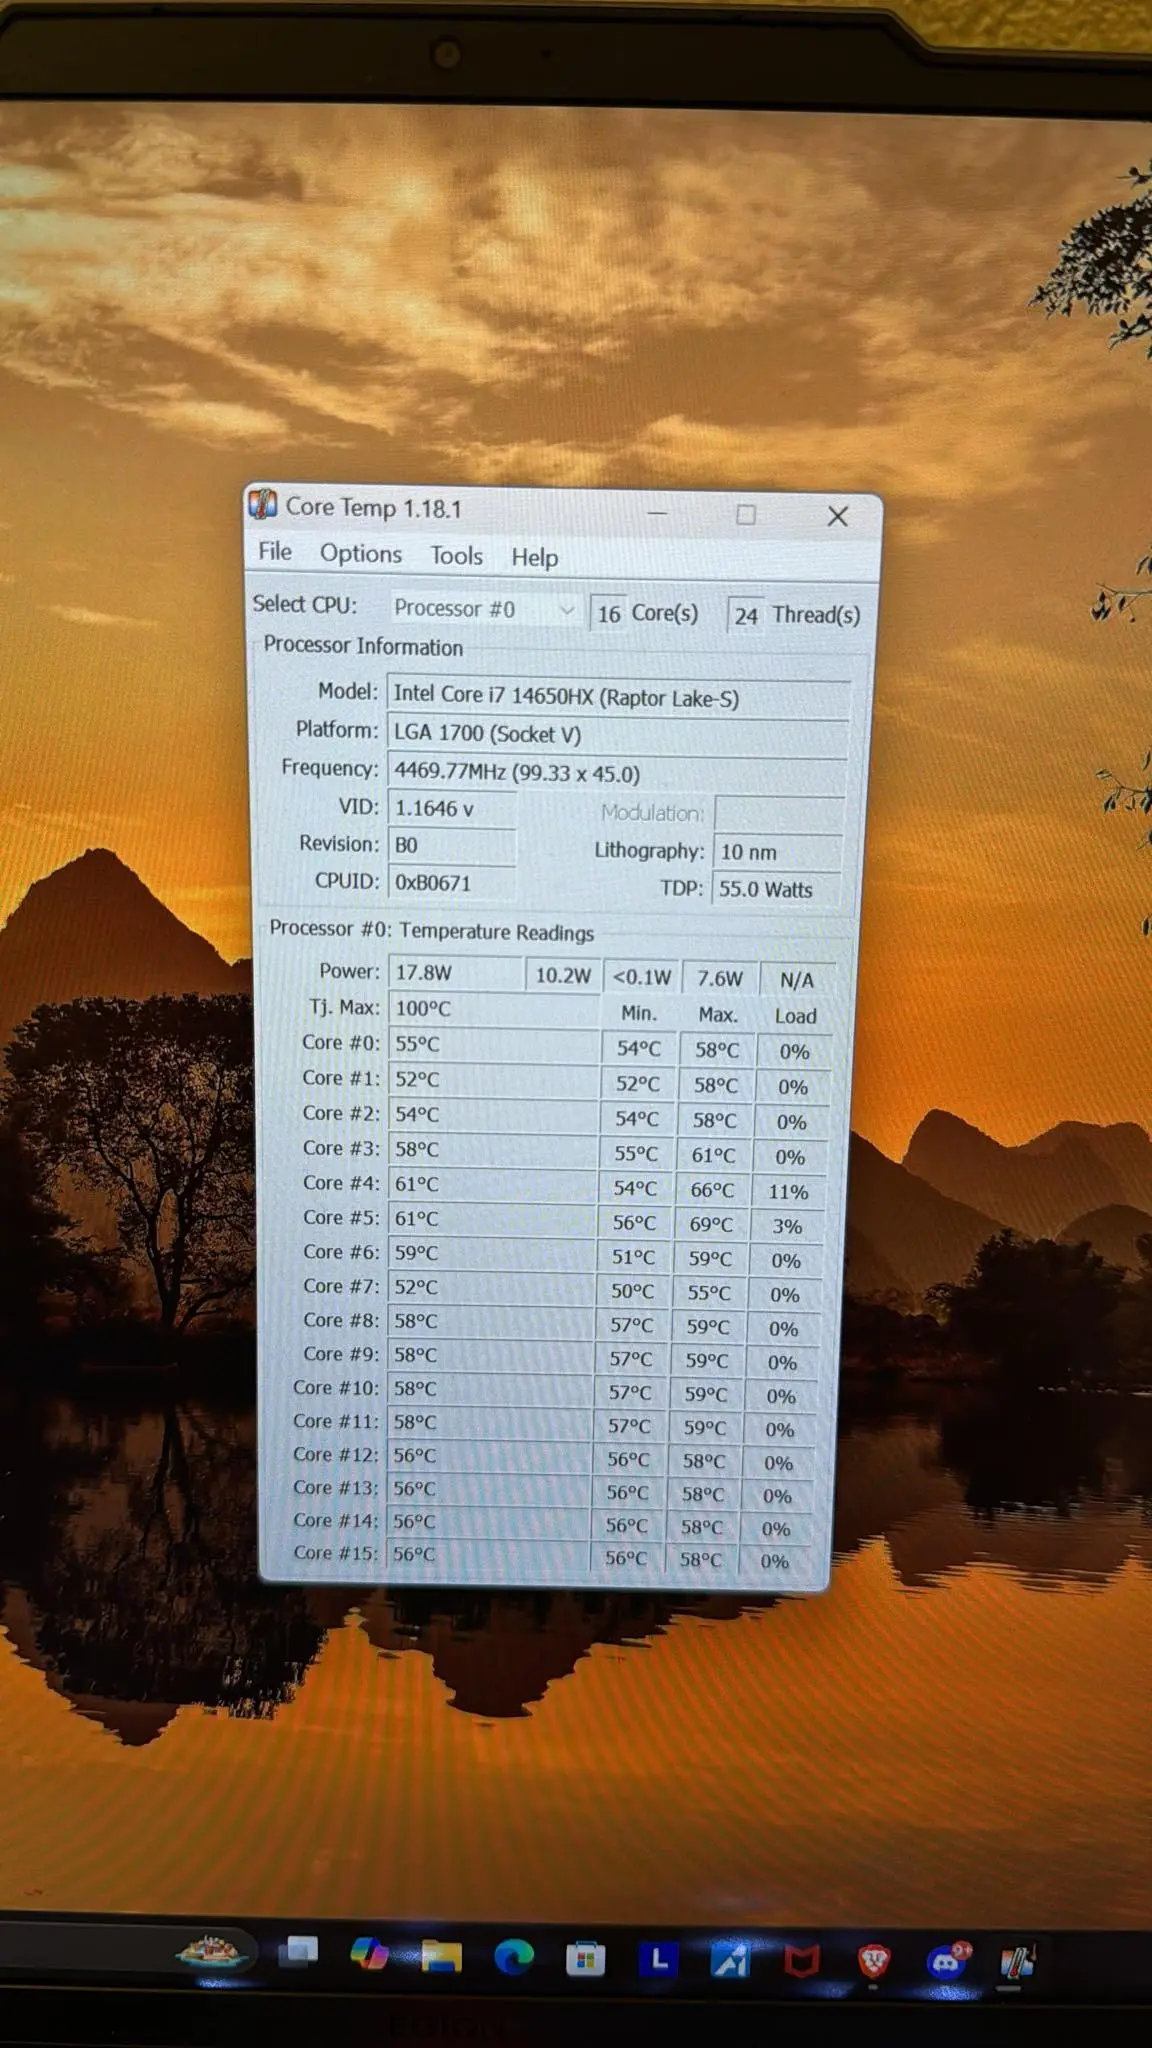Close the Core Temp window
Image resolution: width=1152 pixels, height=2048 pixels.
(838, 516)
